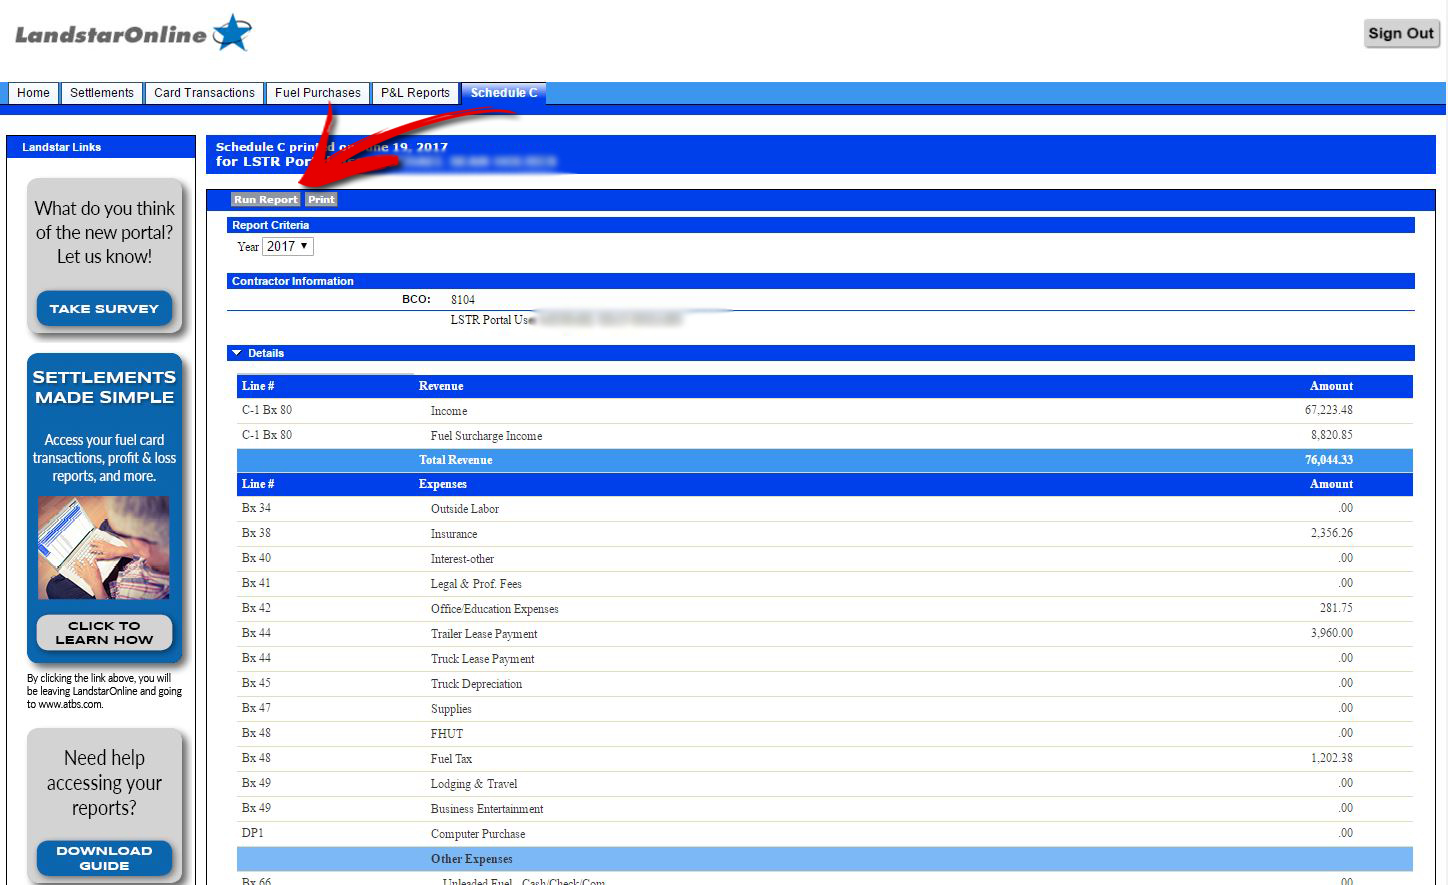Click the Revenue column header
This screenshot has height=885, width=1448.
point(441,386)
